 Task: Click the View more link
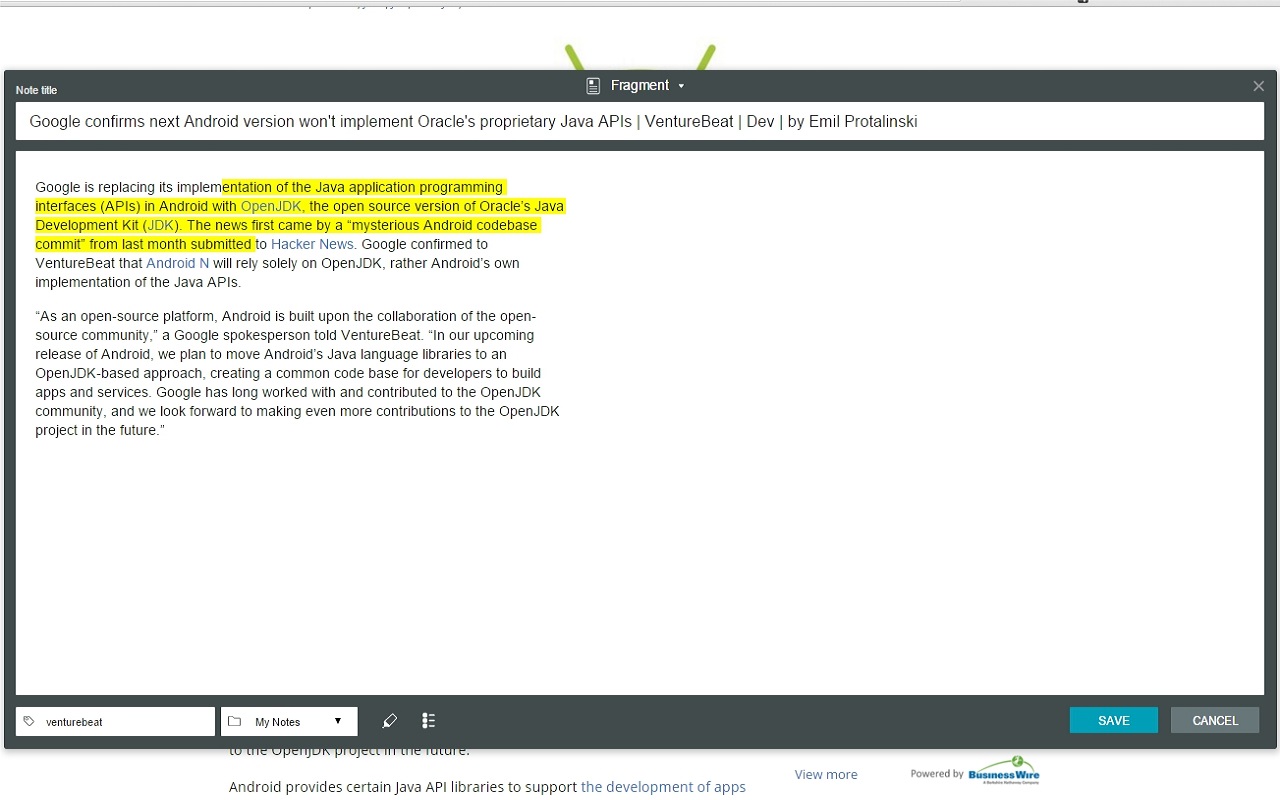[x=825, y=774]
